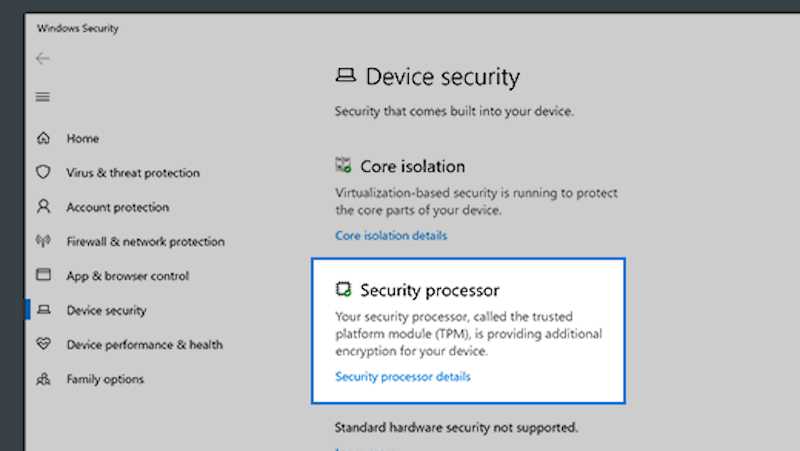Click the laptop icon beside the page title
The width and height of the screenshot is (800, 451).
pos(345,76)
